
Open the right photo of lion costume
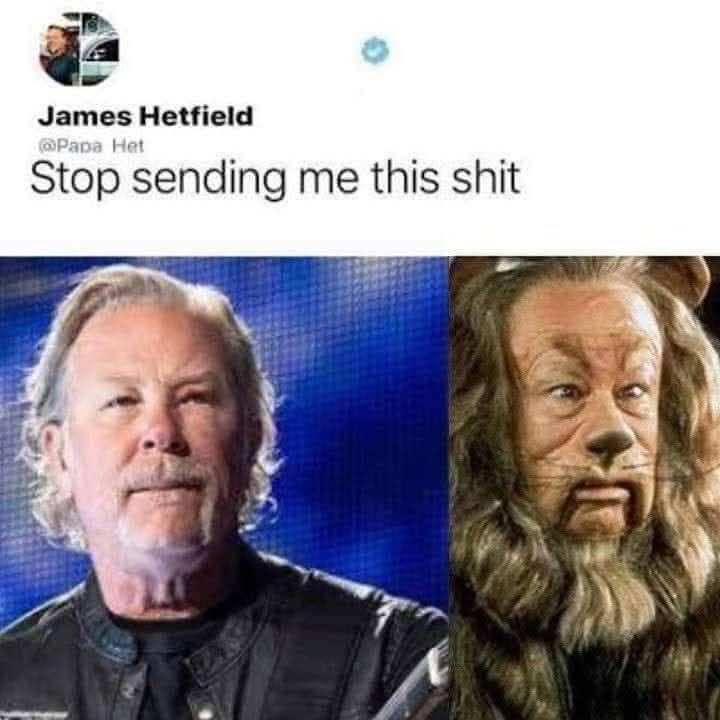pyautogui.click(x=585, y=488)
